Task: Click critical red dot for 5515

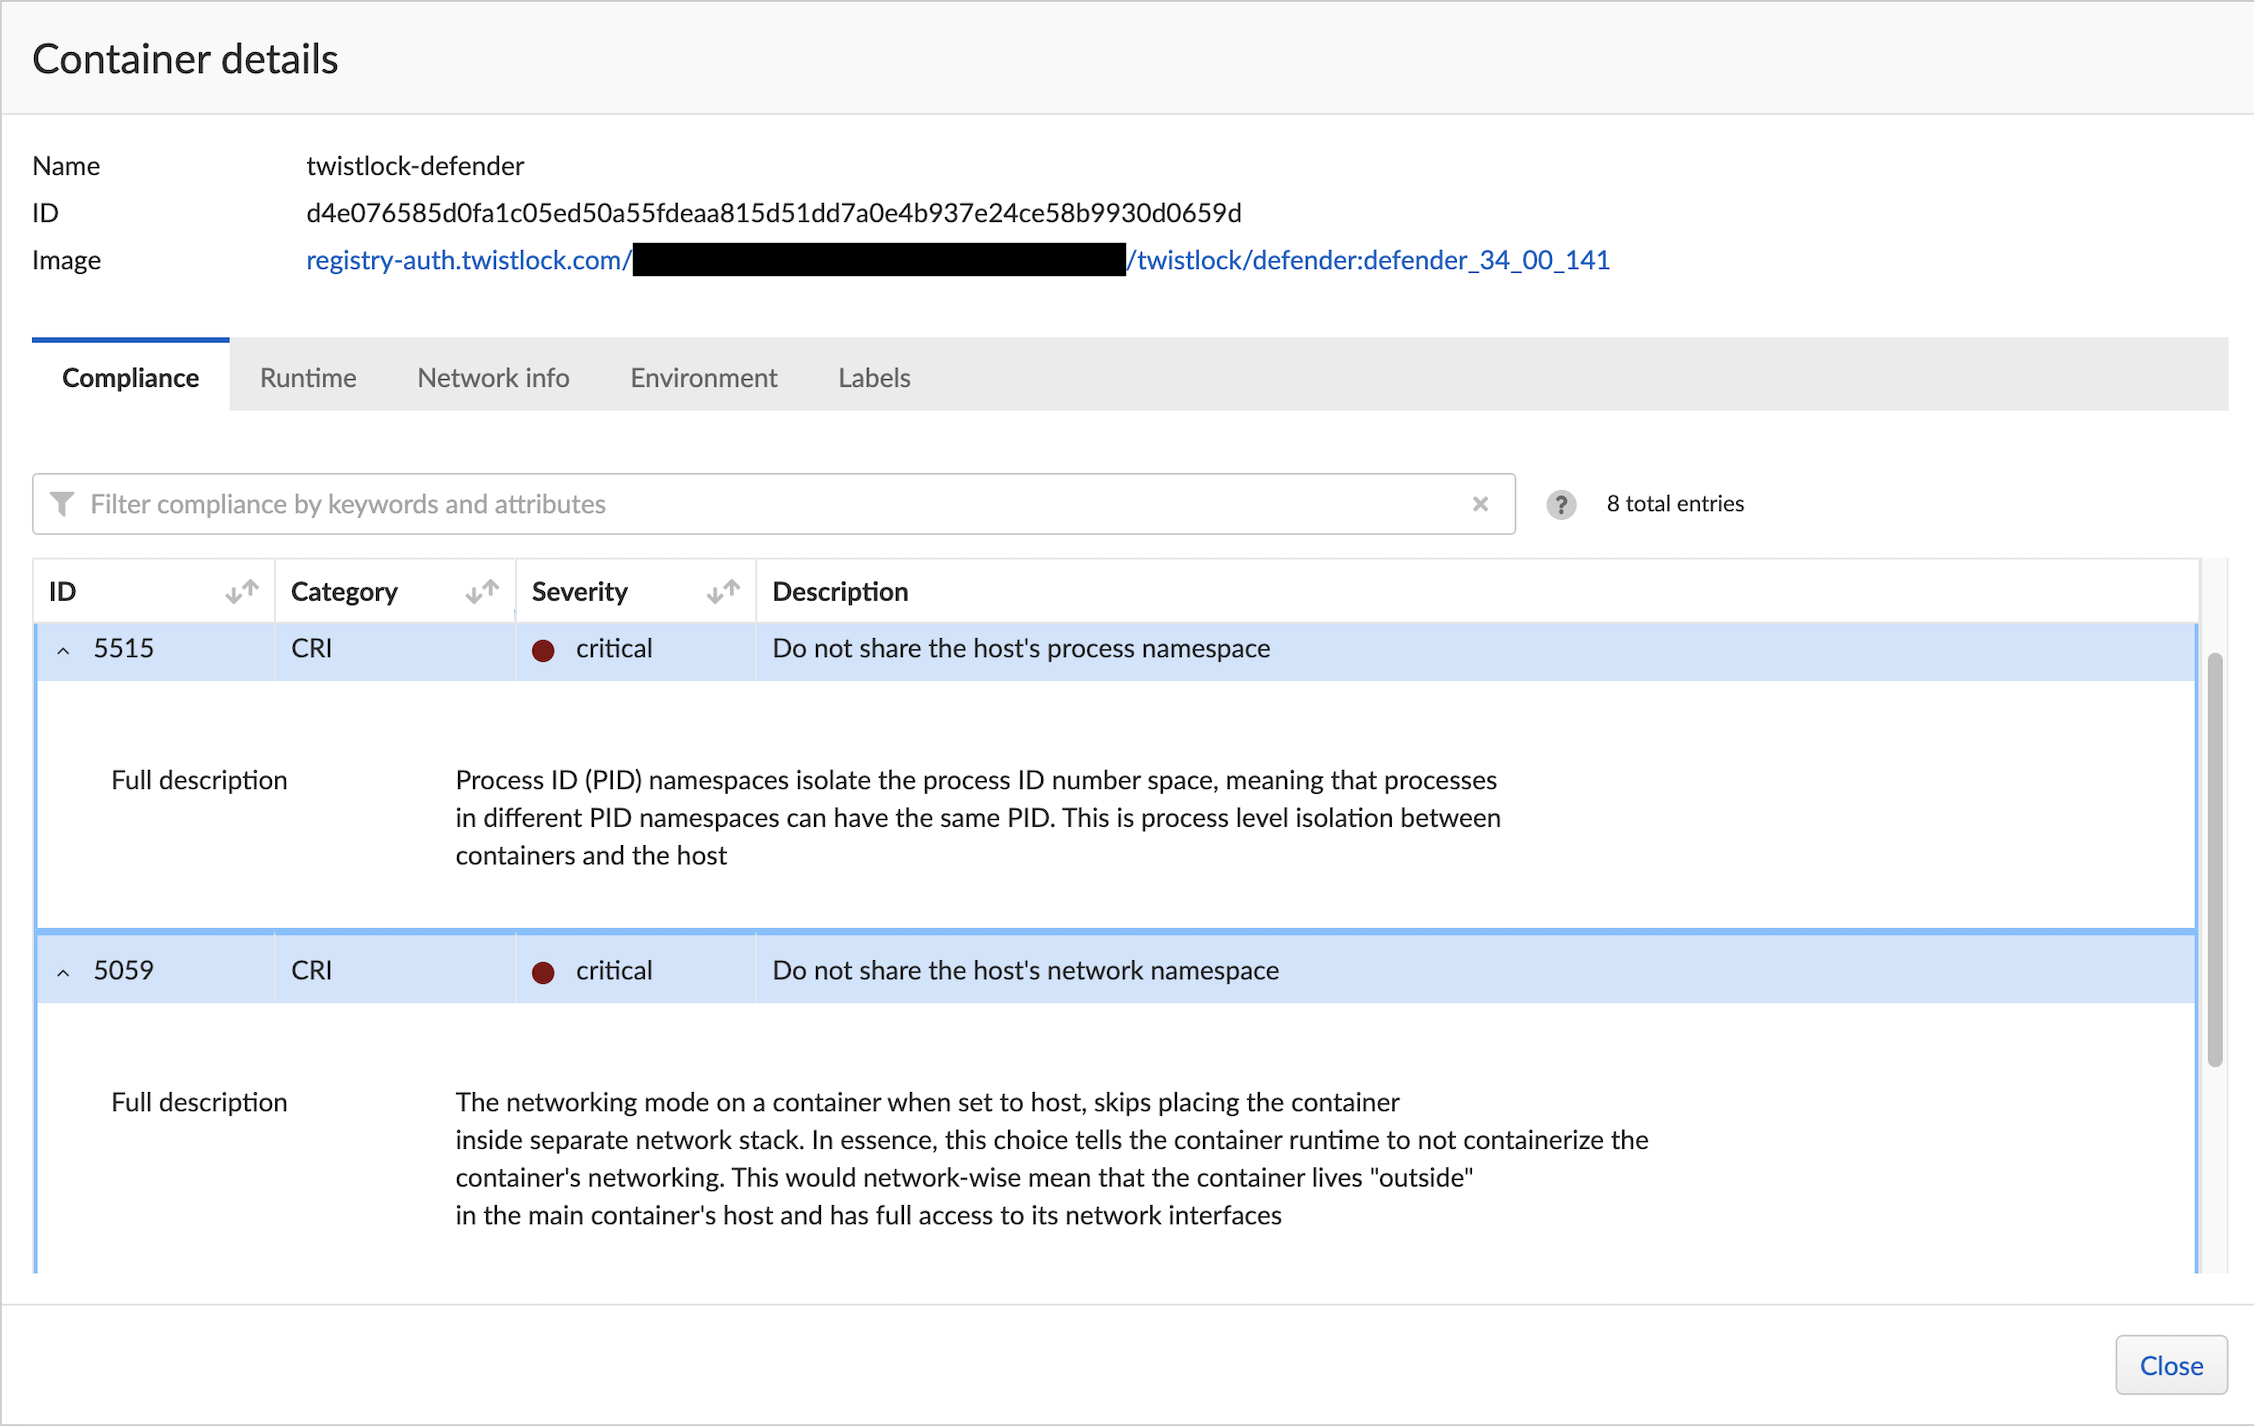Action: (x=543, y=650)
